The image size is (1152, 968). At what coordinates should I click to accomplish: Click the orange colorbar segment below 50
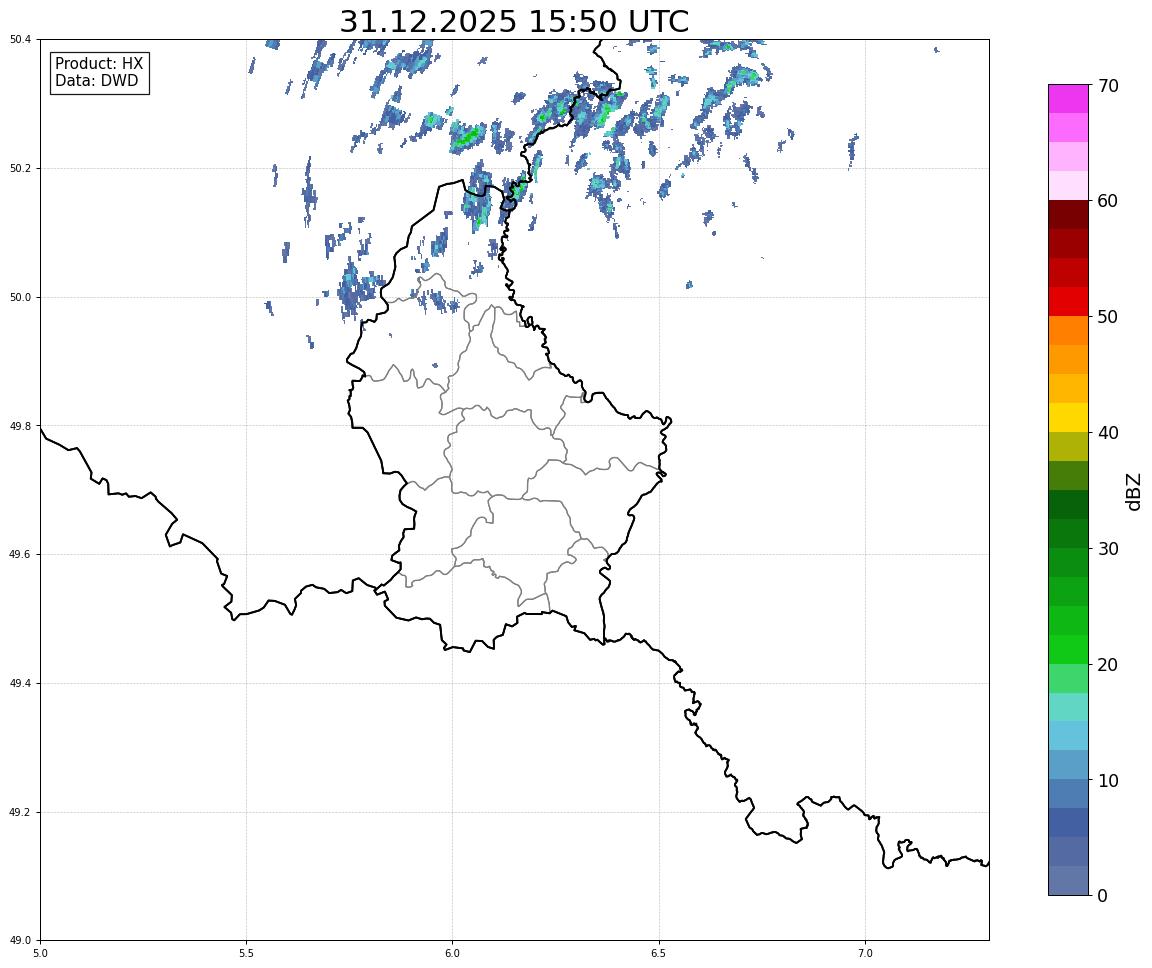[1068, 331]
